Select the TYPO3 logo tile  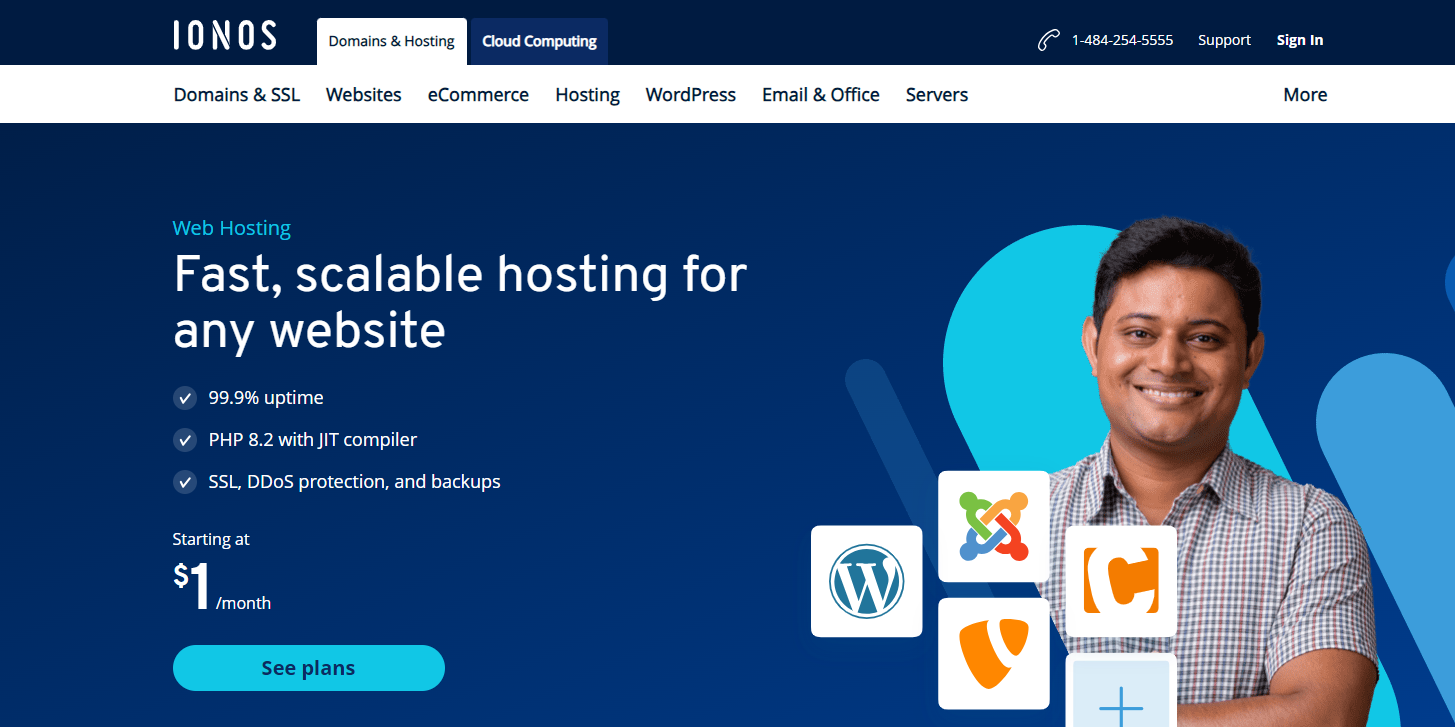point(993,654)
